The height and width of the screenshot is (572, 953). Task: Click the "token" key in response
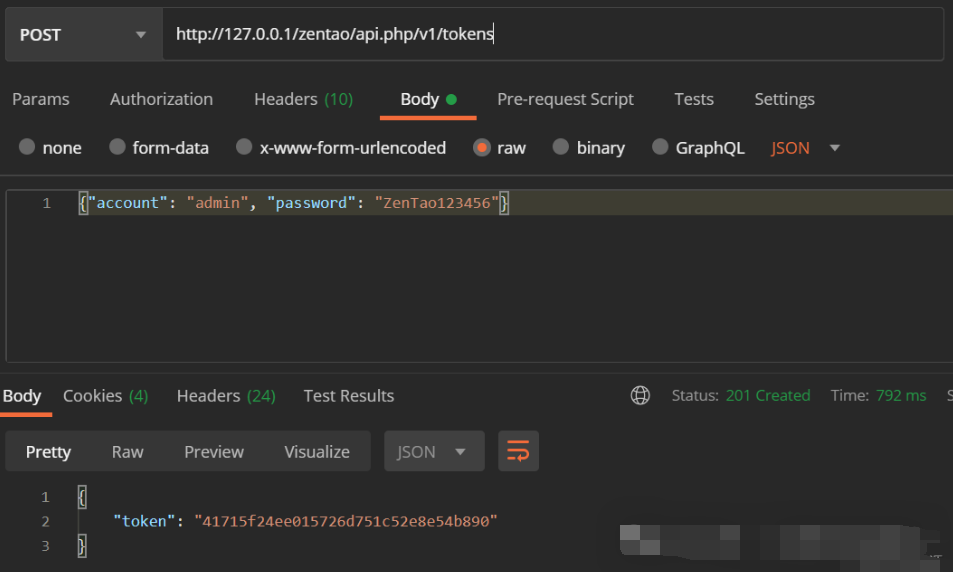(x=144, y=521)
